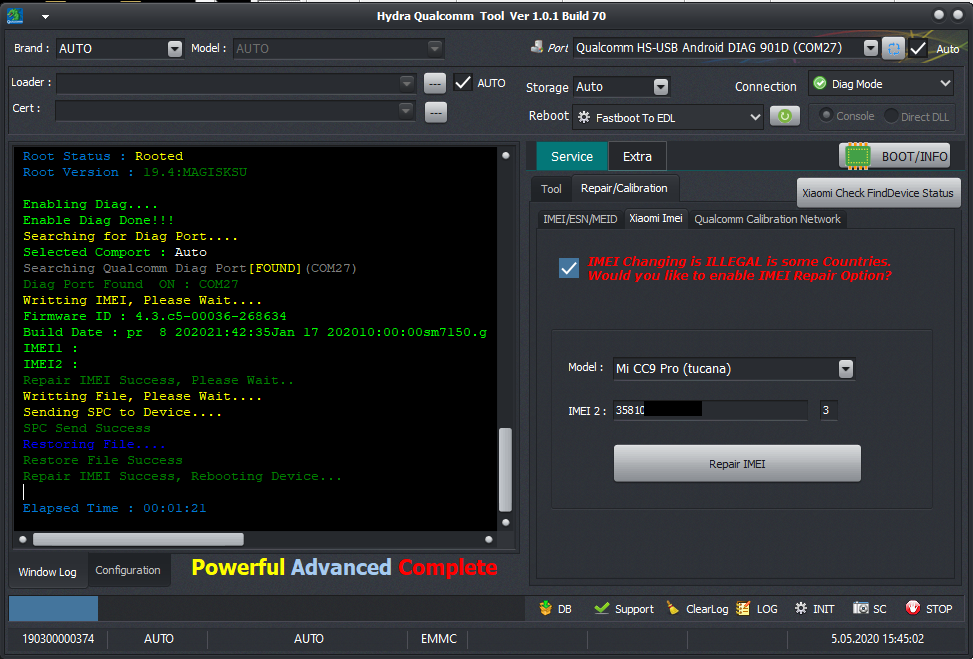The height and width of the screenshot is (659, 973).
Task: Expand the Brand dropdown
Action: click(175, 48)
